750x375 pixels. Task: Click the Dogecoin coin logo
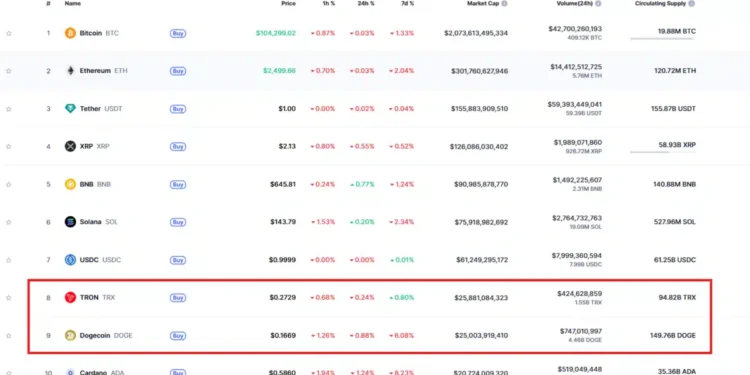(x=70, y=335)
